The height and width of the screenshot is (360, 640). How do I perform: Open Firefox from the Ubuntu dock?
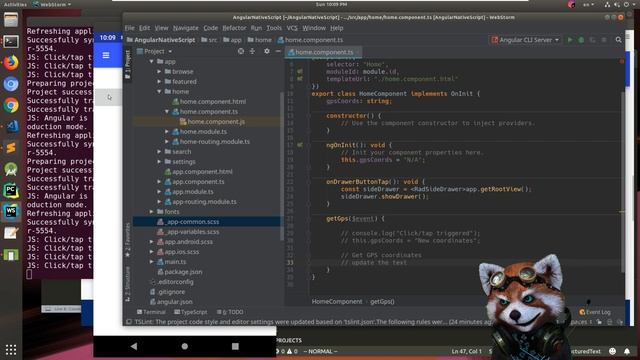point(11,62)
